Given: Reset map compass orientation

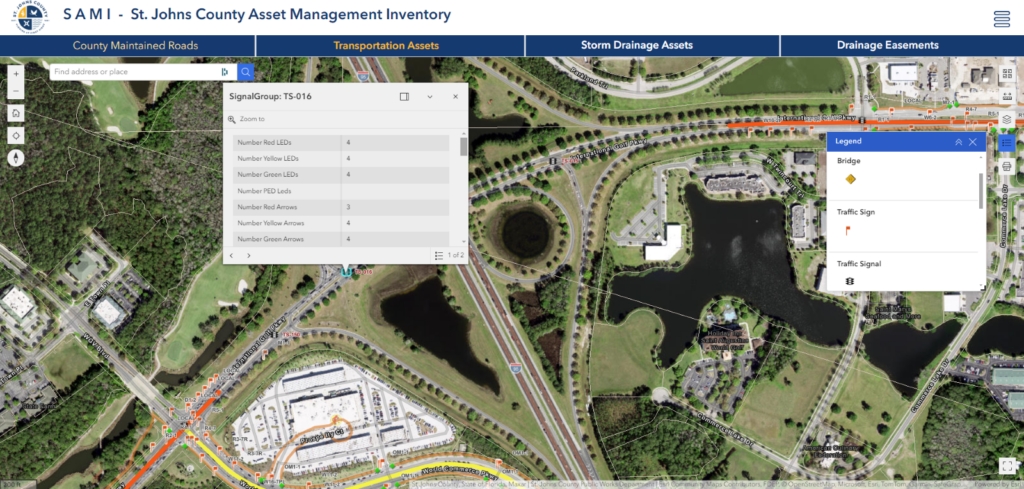Looking at the screenshot, I should coord(16,157).
